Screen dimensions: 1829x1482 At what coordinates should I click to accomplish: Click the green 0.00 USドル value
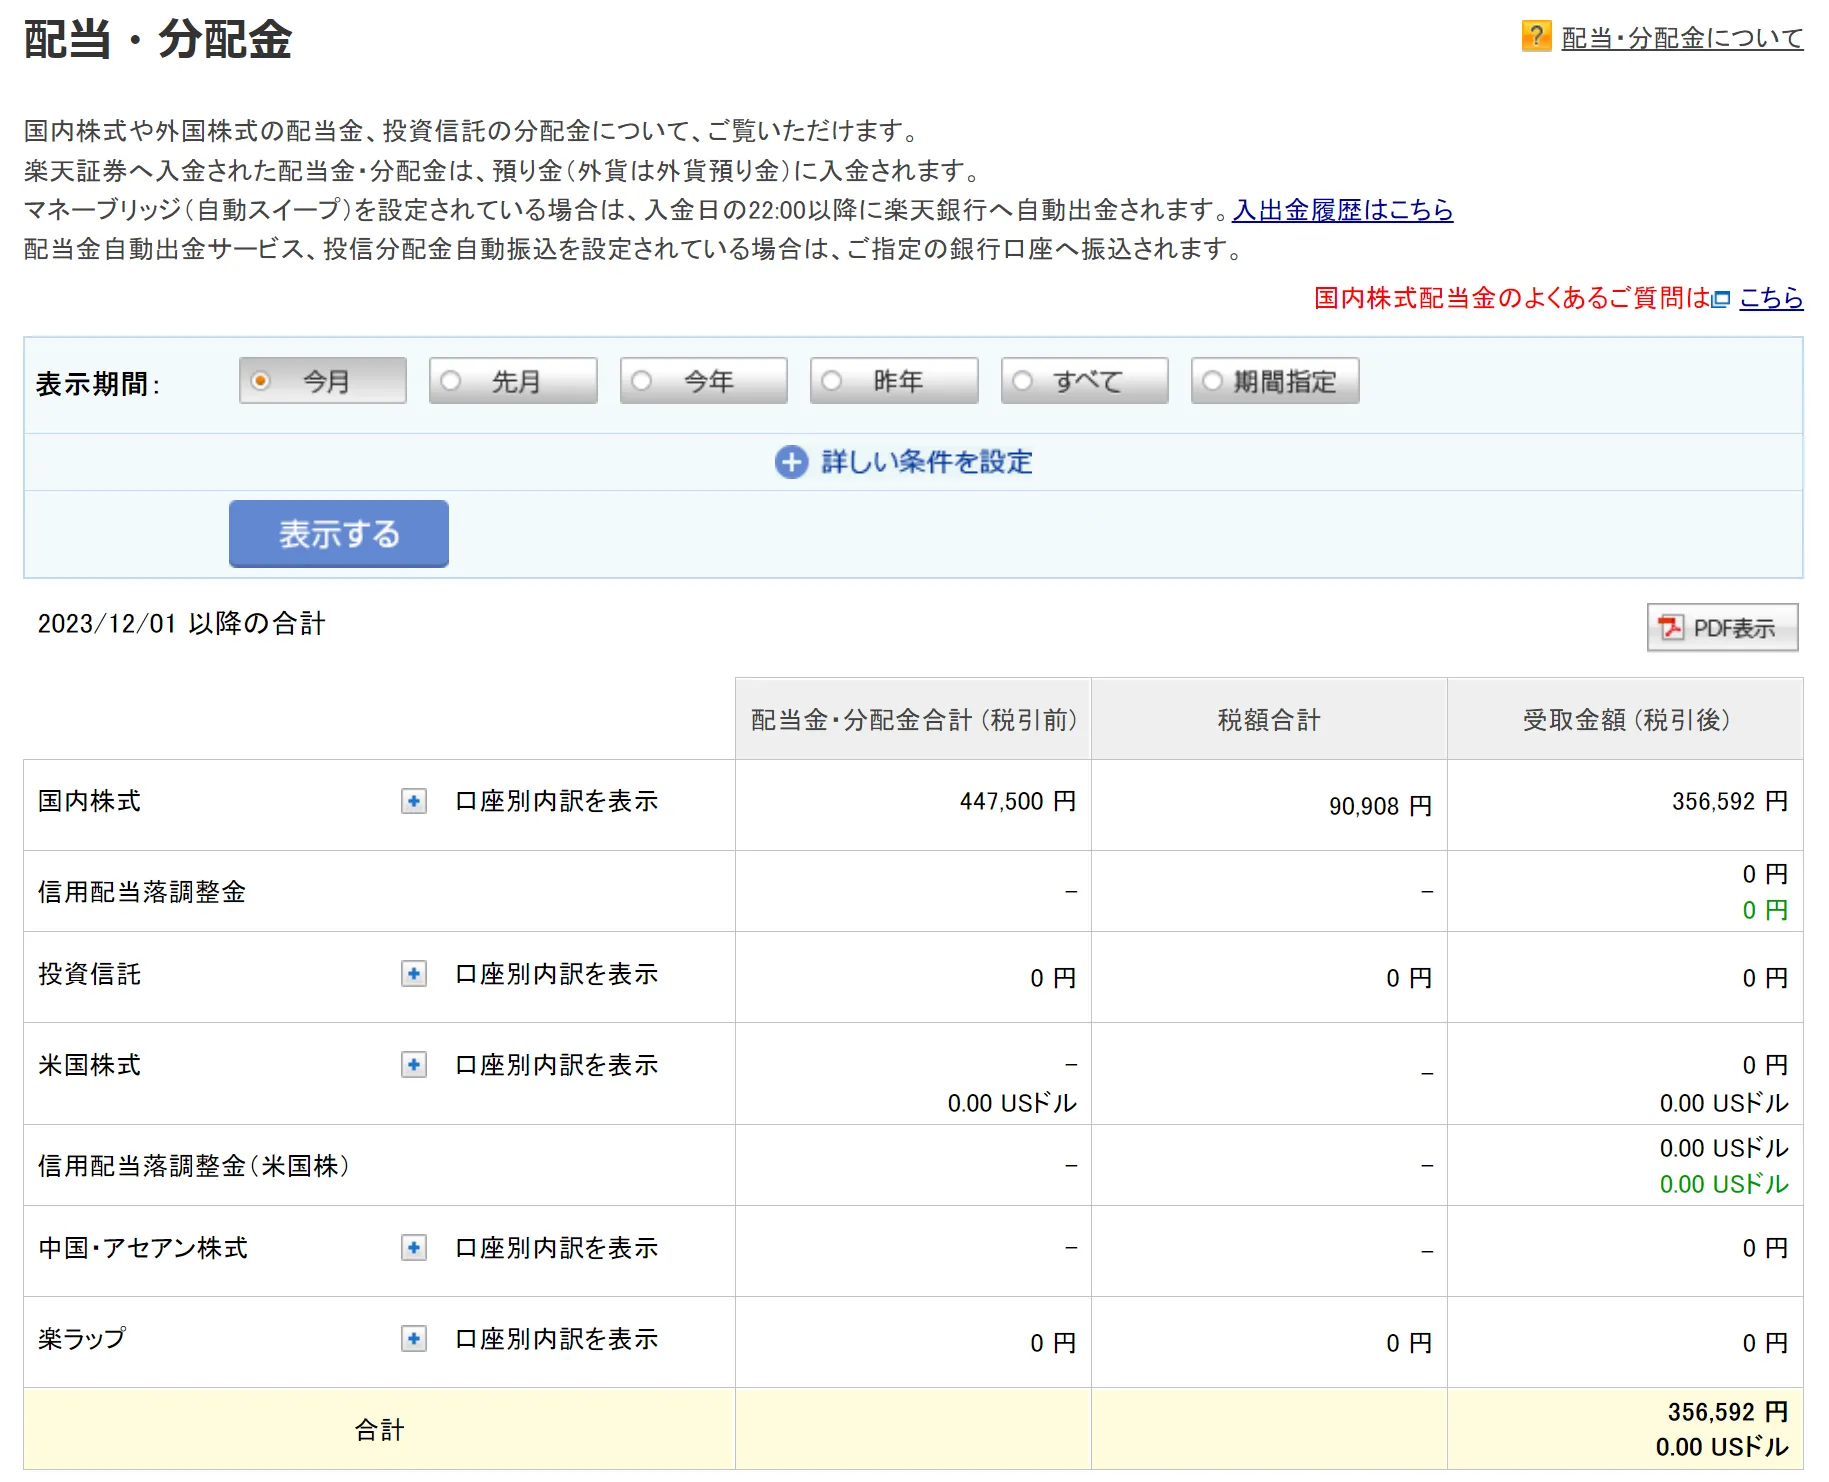[1724, 1184]
